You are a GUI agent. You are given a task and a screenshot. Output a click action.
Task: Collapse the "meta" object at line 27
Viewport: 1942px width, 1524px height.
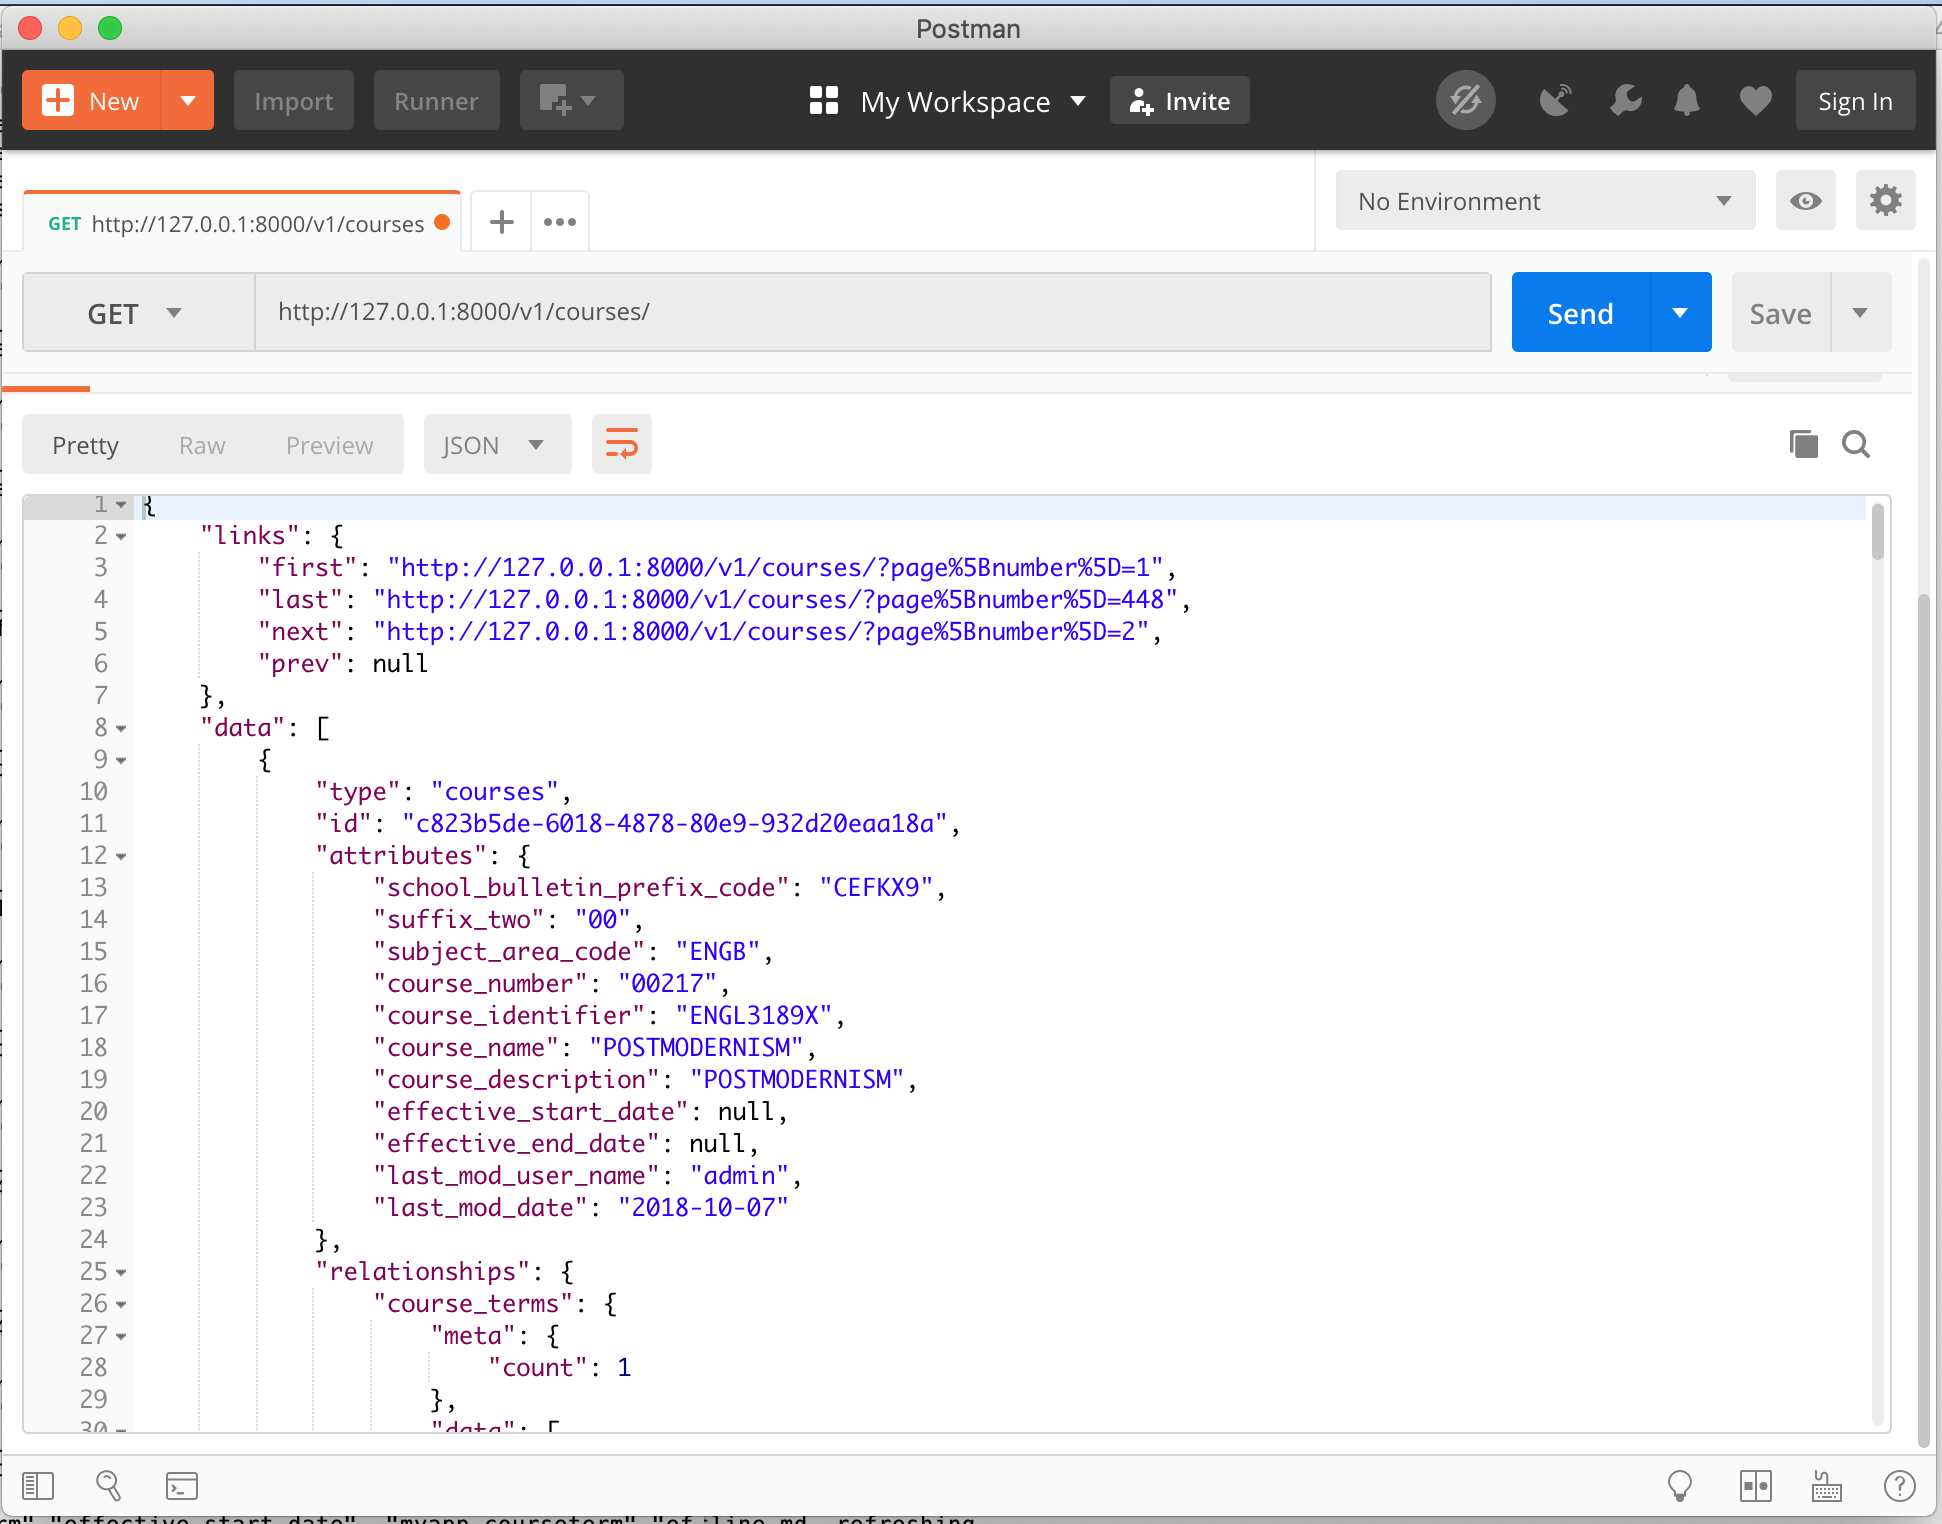[121, 1337]
